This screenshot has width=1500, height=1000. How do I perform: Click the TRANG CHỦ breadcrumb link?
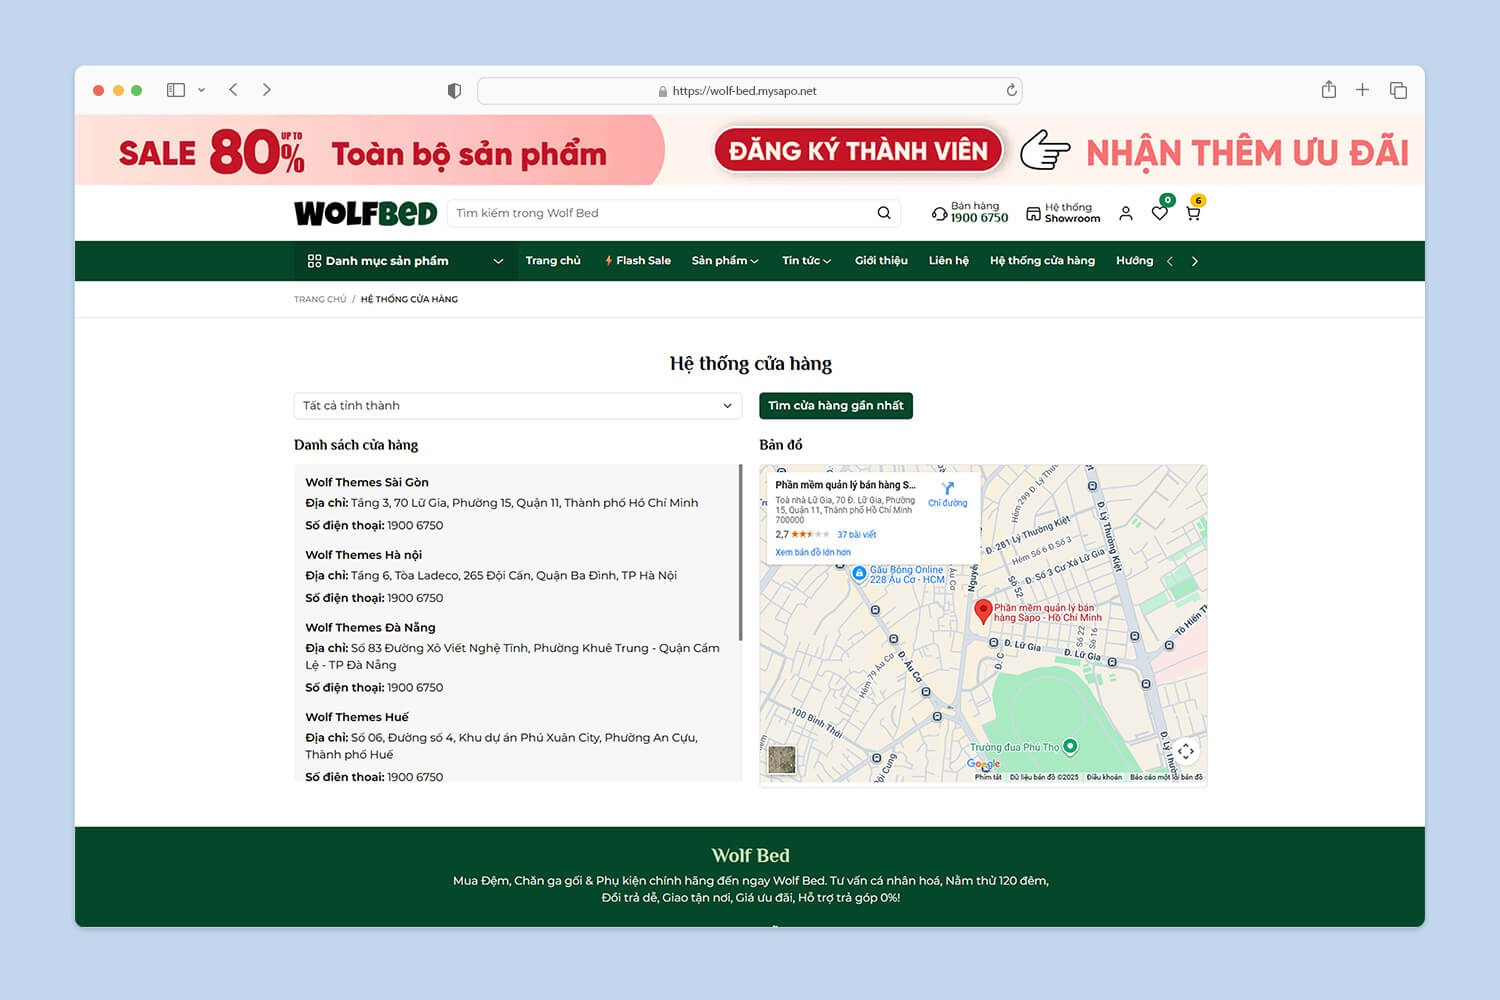(x=320, y=299)
